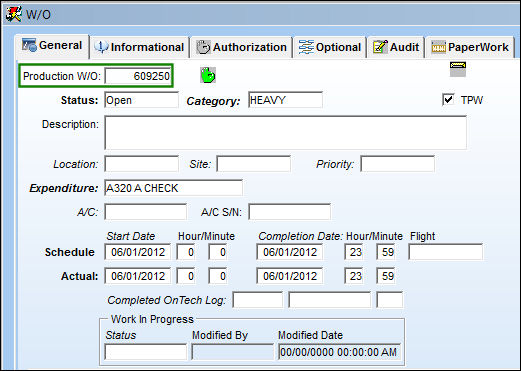Click the Schedule completion minute field showing 59

point(386,252)
